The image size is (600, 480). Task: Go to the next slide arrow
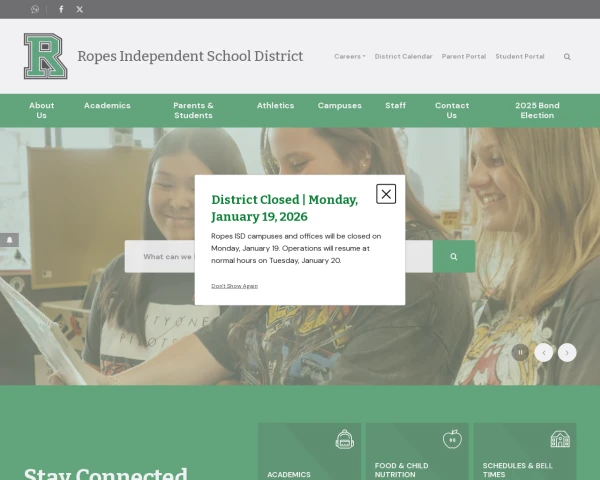click(x=567, y=352)
